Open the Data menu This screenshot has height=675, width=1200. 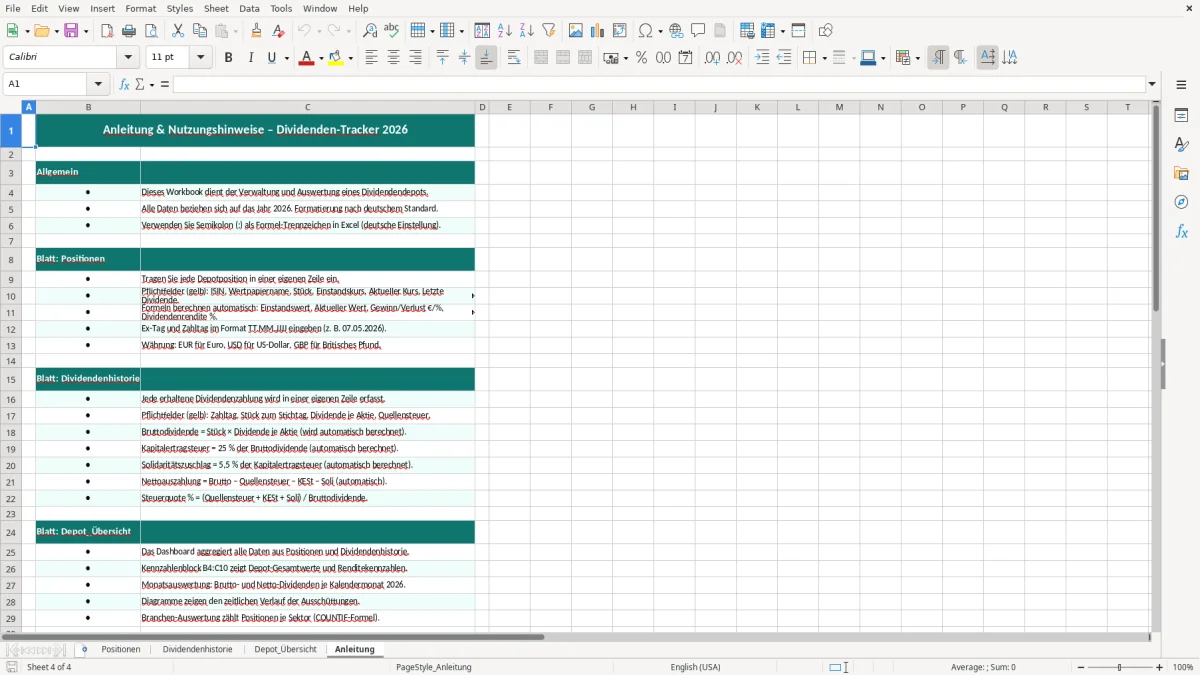(x=249, y=8)
